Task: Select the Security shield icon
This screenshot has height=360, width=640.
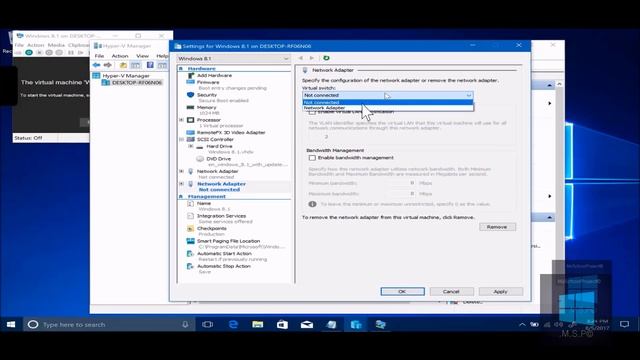Action: click(x=190, y=95)
